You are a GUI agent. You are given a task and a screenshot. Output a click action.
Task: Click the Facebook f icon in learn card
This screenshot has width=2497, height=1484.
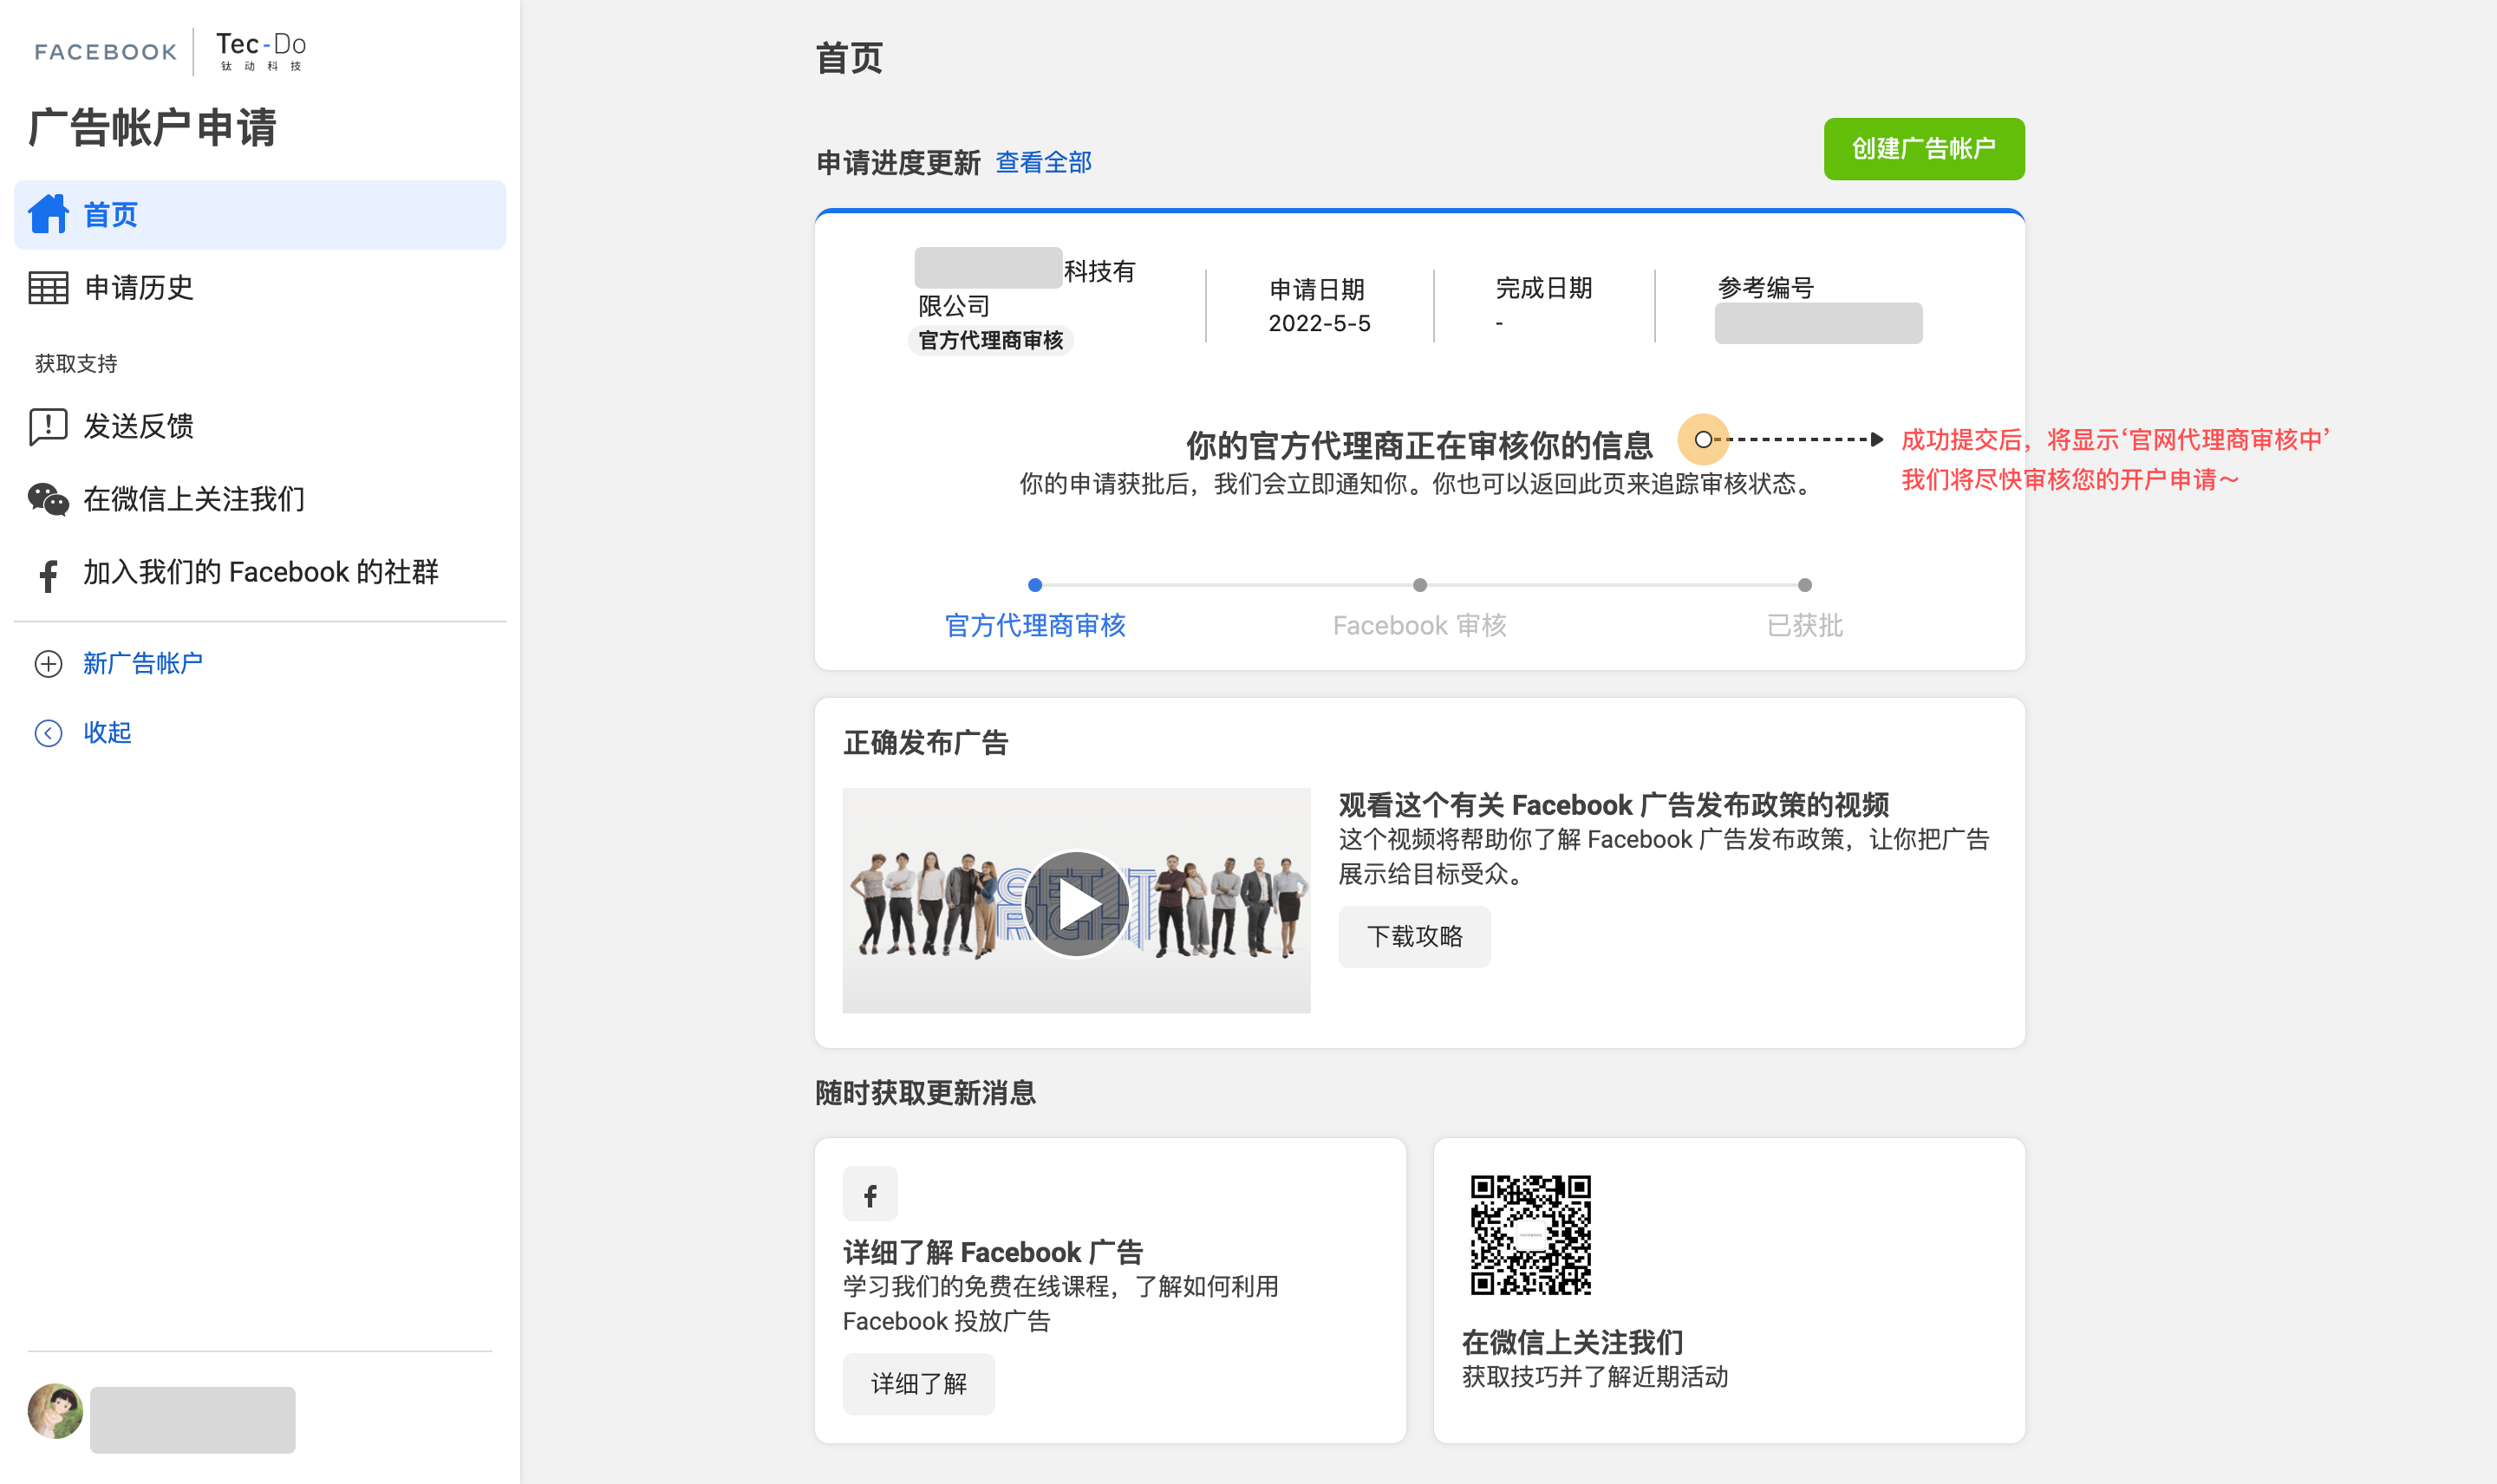[870, 1194]
